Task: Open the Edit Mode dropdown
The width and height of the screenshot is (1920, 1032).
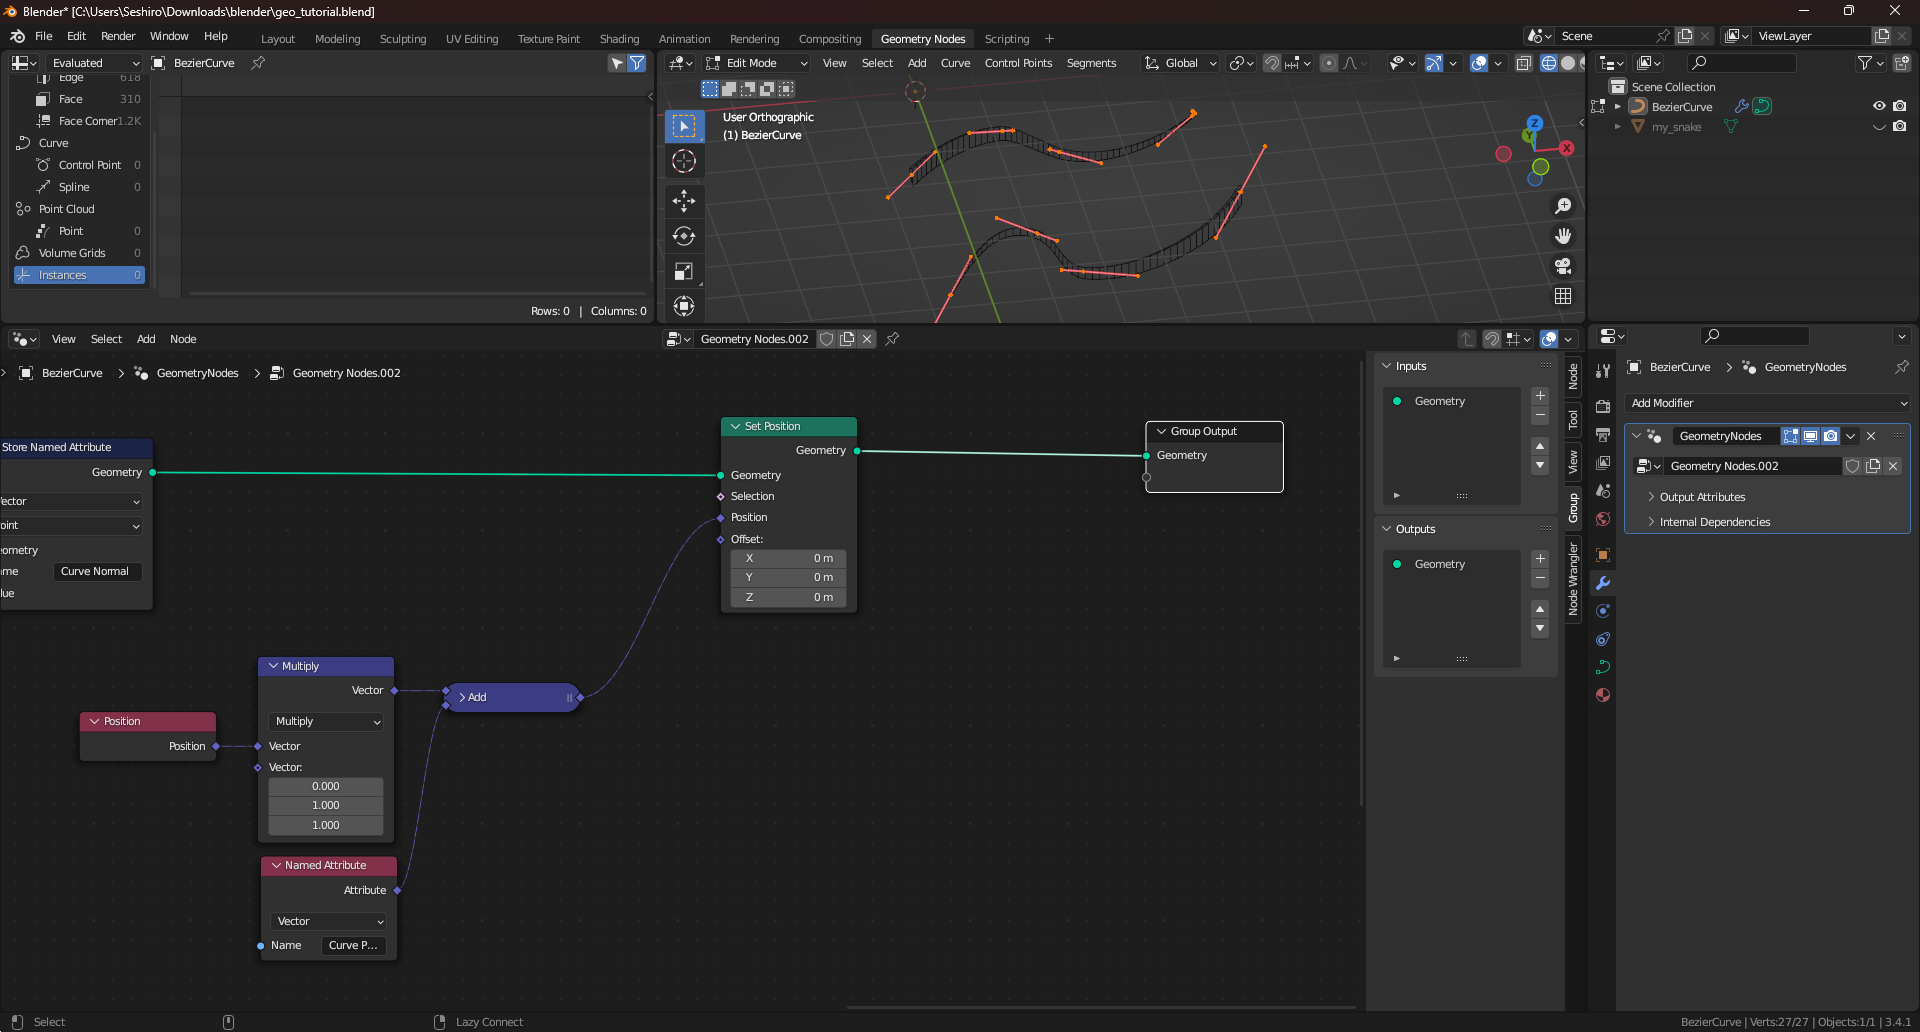Action: 757,63
